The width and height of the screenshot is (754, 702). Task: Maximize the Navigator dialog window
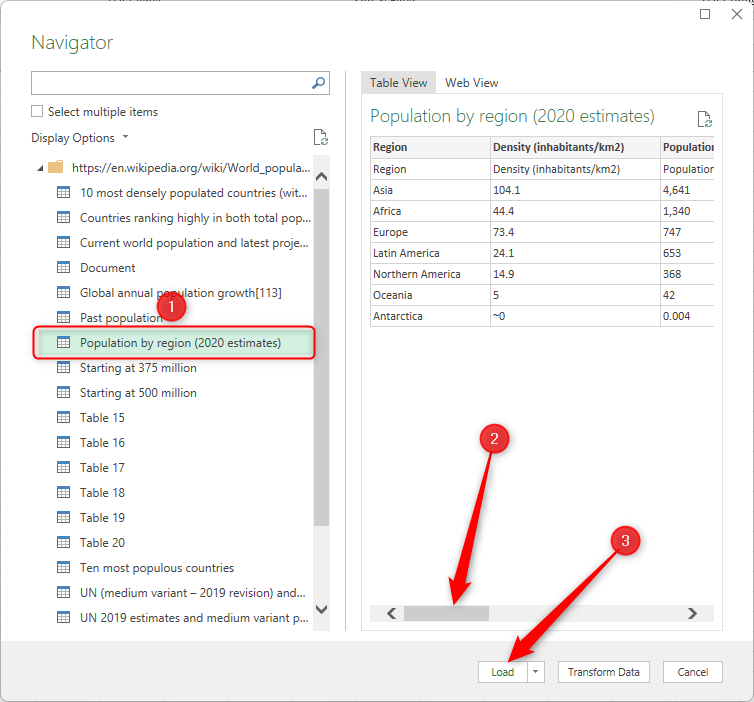tap(704, 14)
